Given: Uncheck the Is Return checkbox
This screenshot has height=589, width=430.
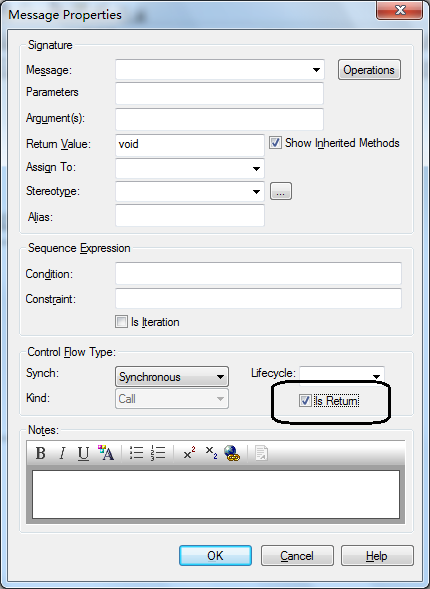Looking at the screenshot, I should (305, 400).
